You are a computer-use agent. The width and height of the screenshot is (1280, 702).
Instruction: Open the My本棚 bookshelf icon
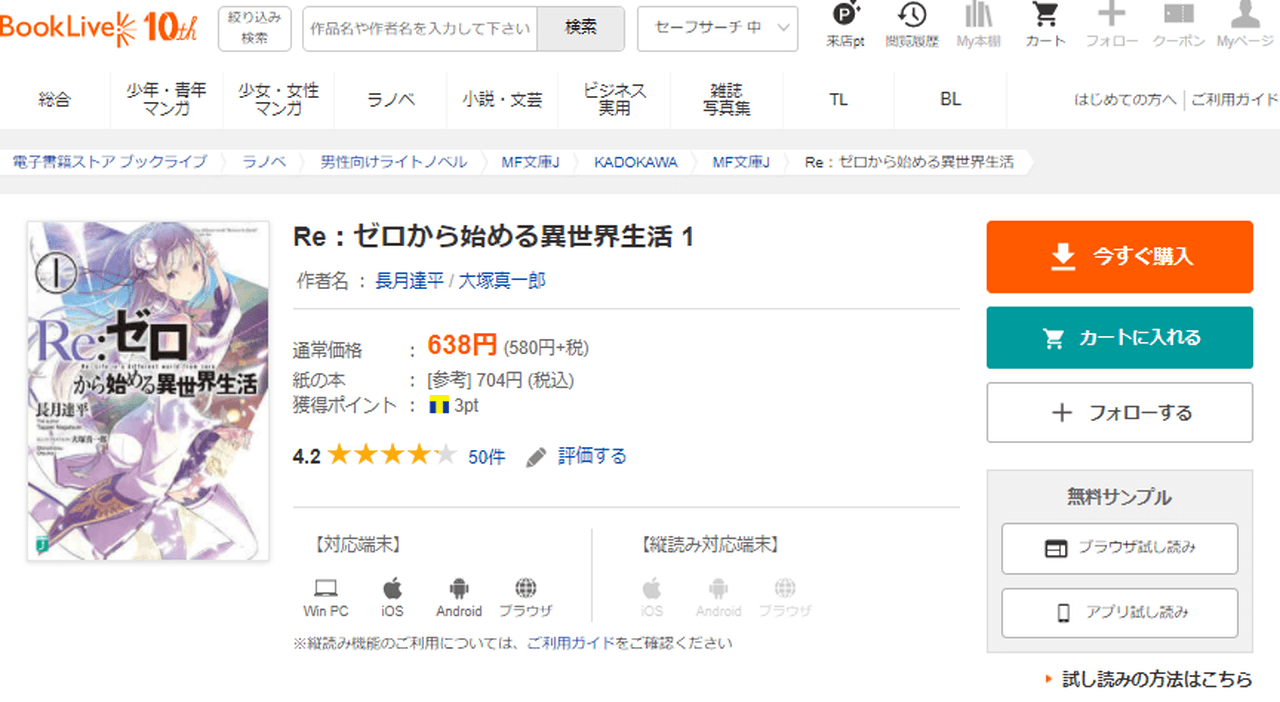[x=978, y=17]
